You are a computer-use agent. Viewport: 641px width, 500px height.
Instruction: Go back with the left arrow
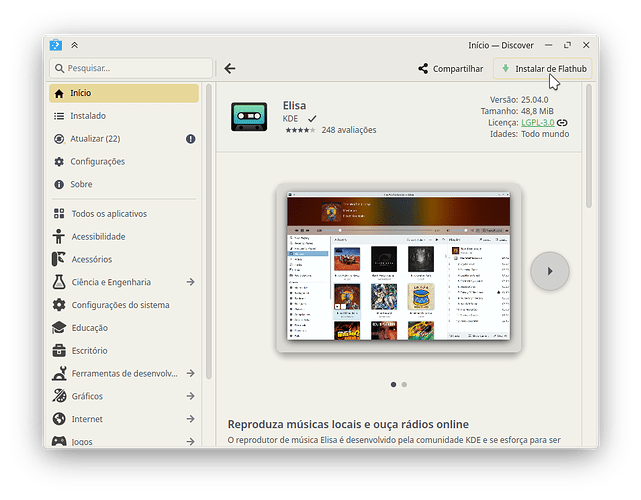[x=230, y=68]
